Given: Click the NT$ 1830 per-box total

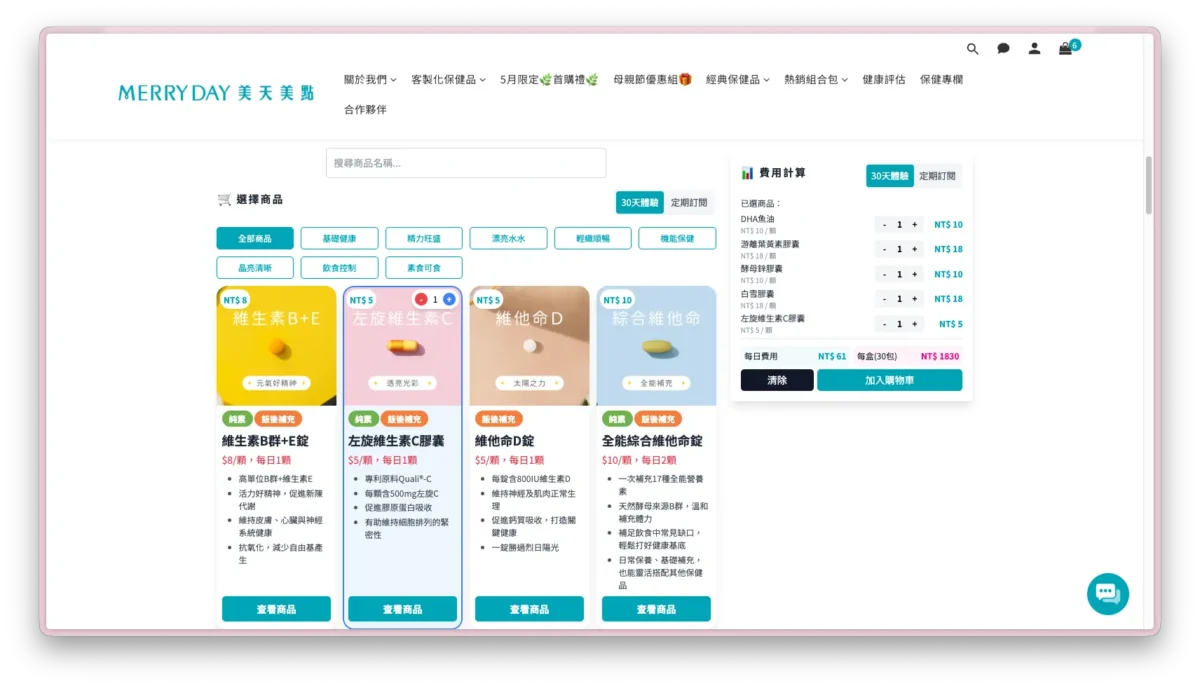Looking at the screenshot, I should (940, 356).
